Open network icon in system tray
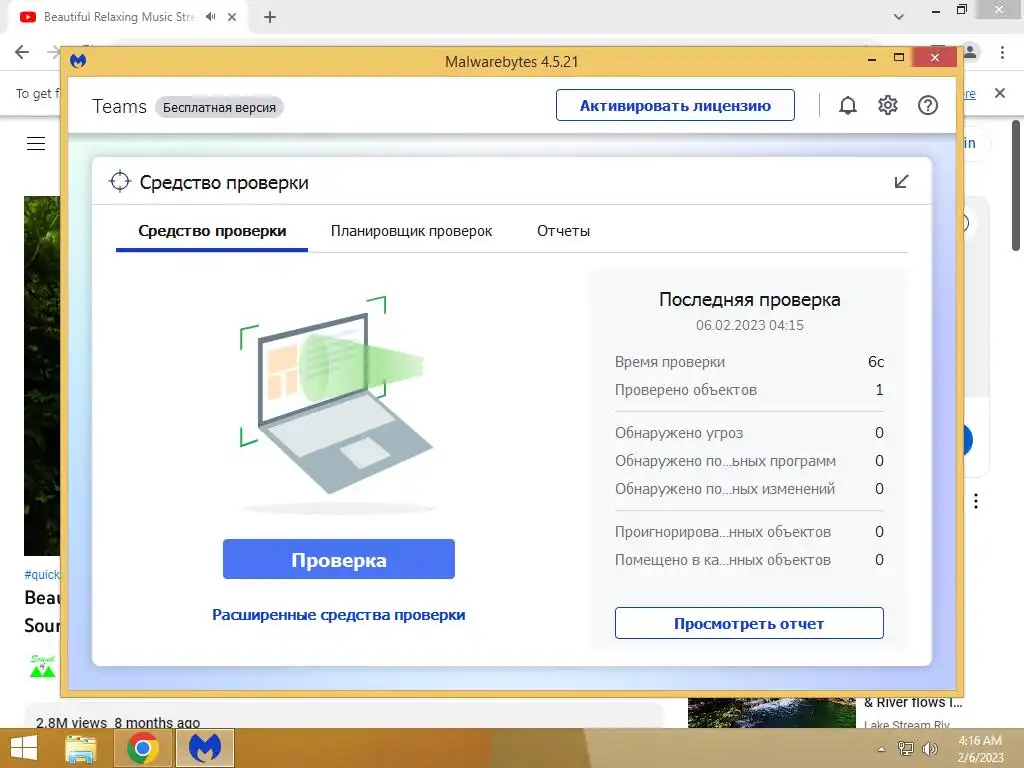This screenshot has width=1024, height=768. tap(906, 749)
